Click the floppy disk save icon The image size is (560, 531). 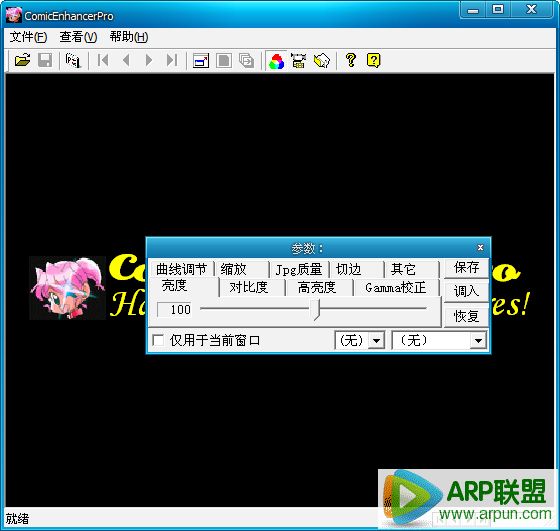(45, 60)
